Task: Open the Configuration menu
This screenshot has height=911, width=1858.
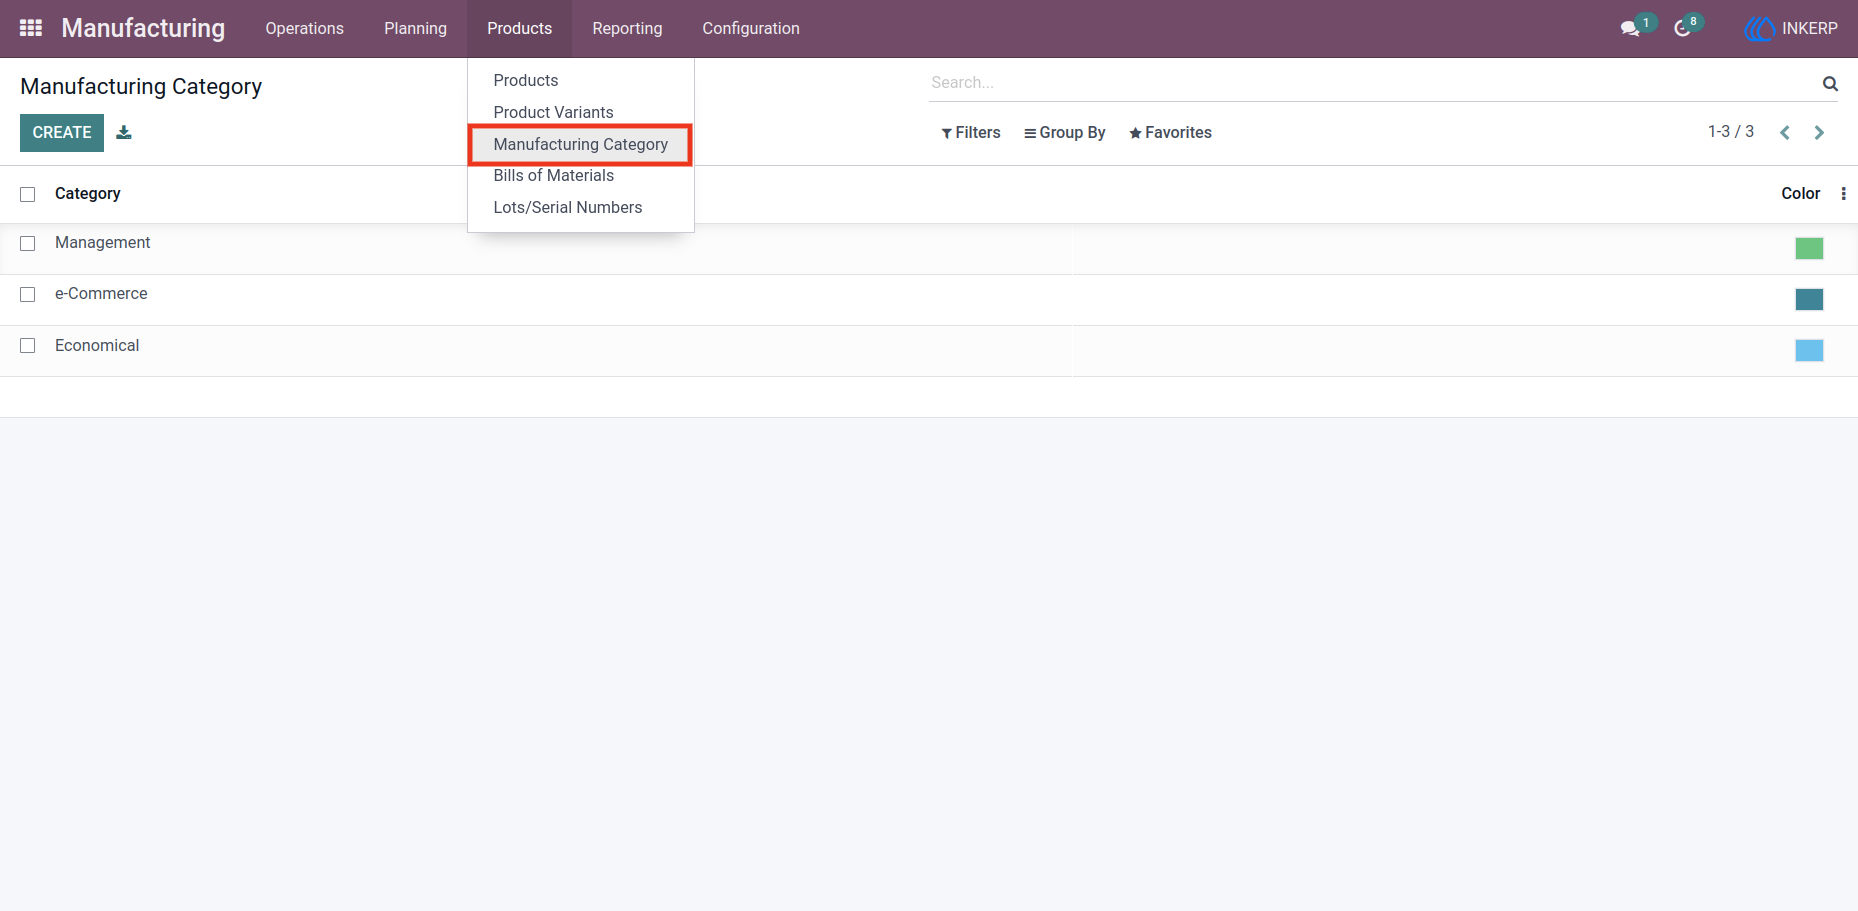Action: pyautogui.click(x=751, y=28)
